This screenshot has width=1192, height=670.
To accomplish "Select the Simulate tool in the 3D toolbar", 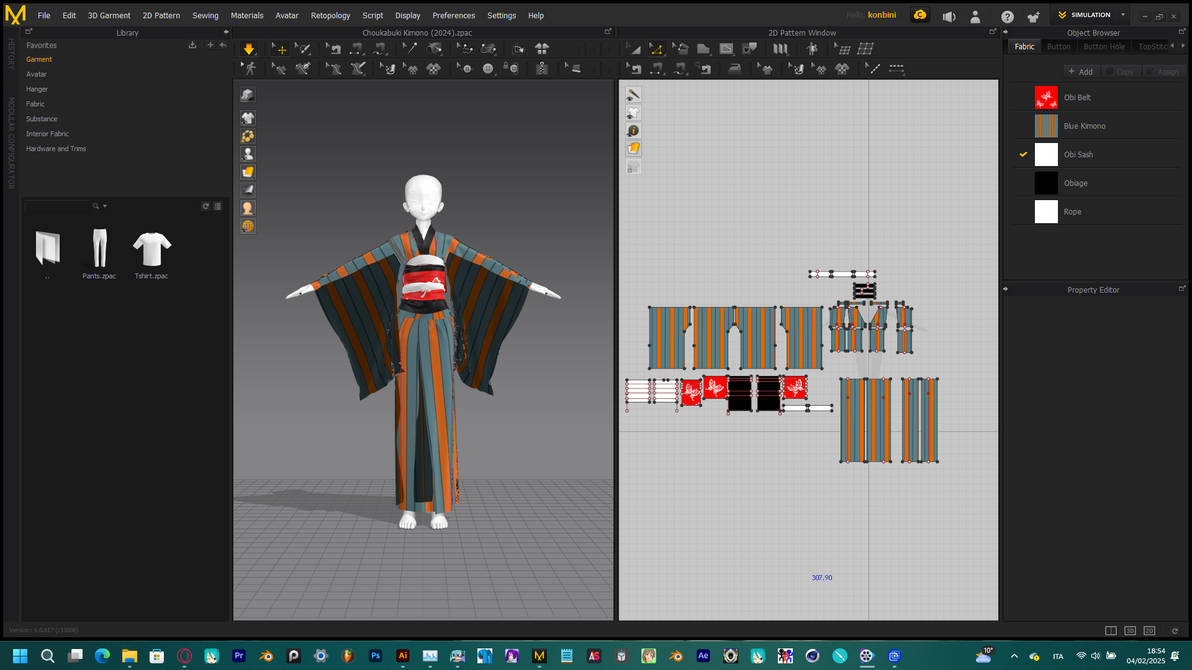I will coord(248,48).
